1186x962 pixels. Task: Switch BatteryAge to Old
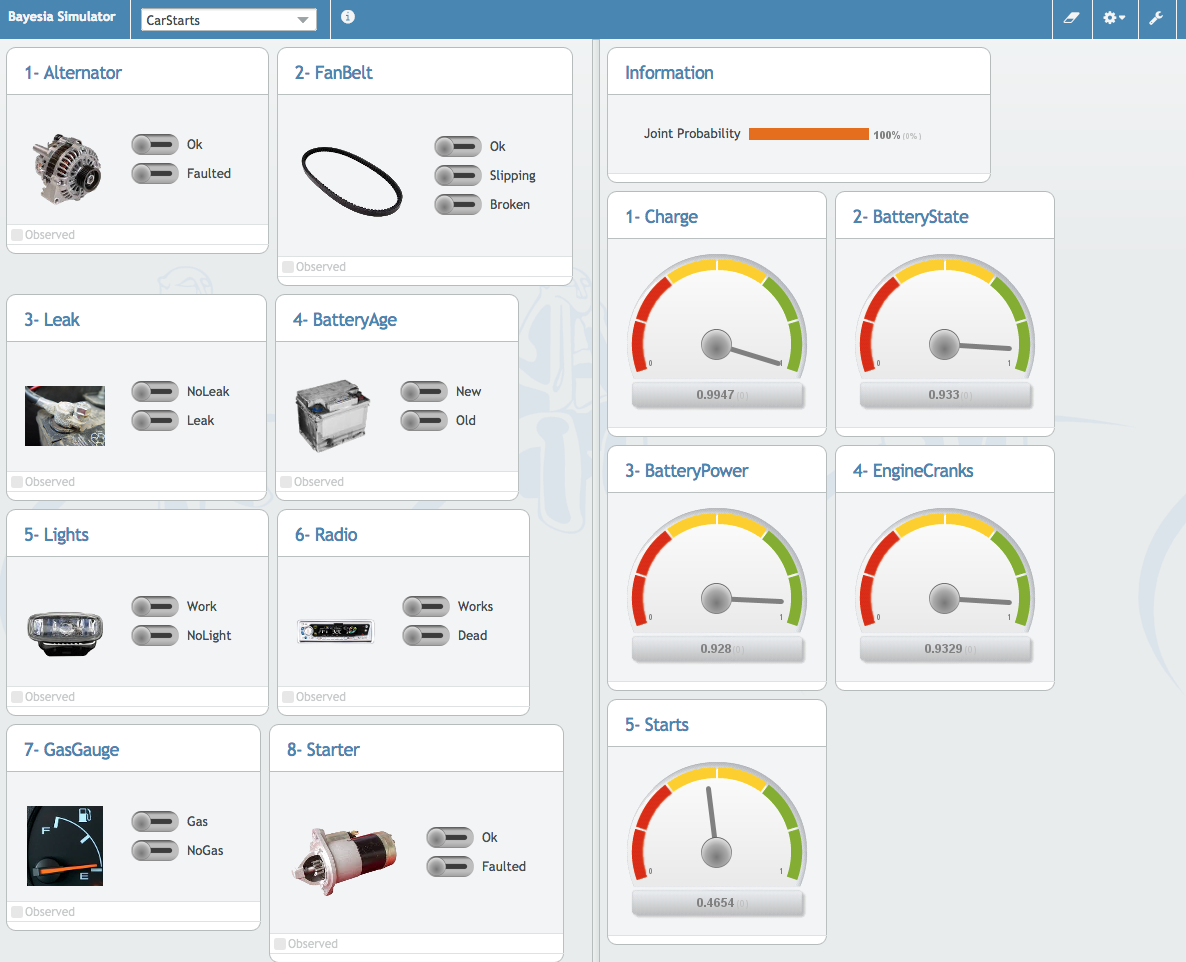(x=424, y=421)
